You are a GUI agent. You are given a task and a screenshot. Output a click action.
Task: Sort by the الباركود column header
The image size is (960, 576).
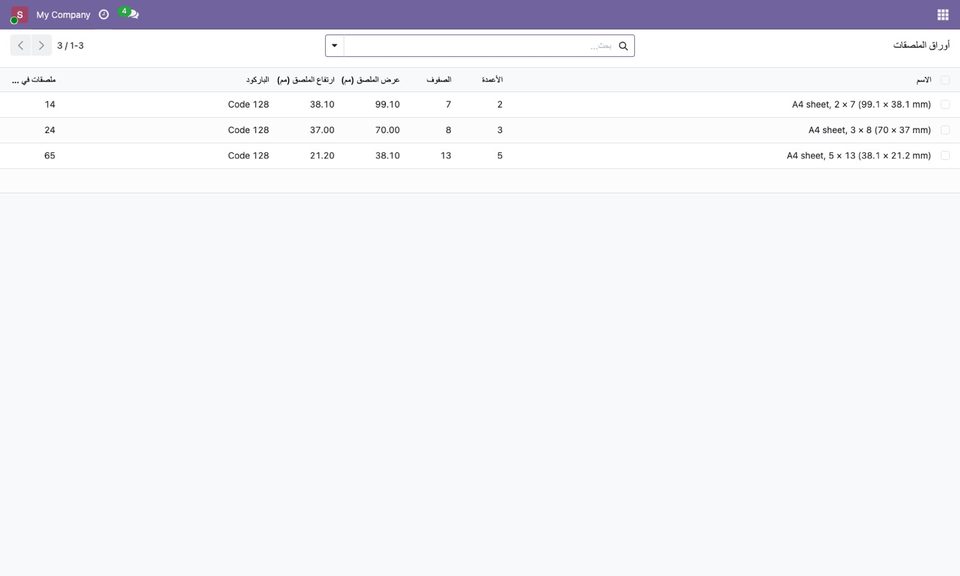point(257,80)
